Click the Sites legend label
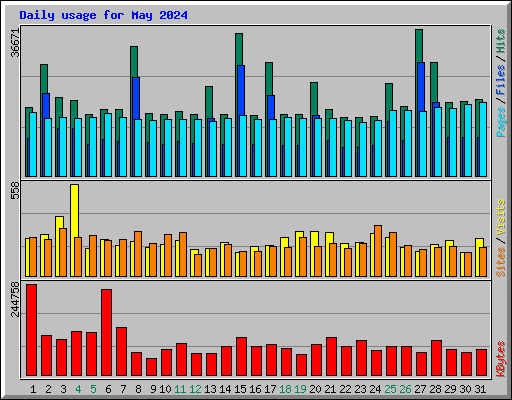 [x=501, y=262]
